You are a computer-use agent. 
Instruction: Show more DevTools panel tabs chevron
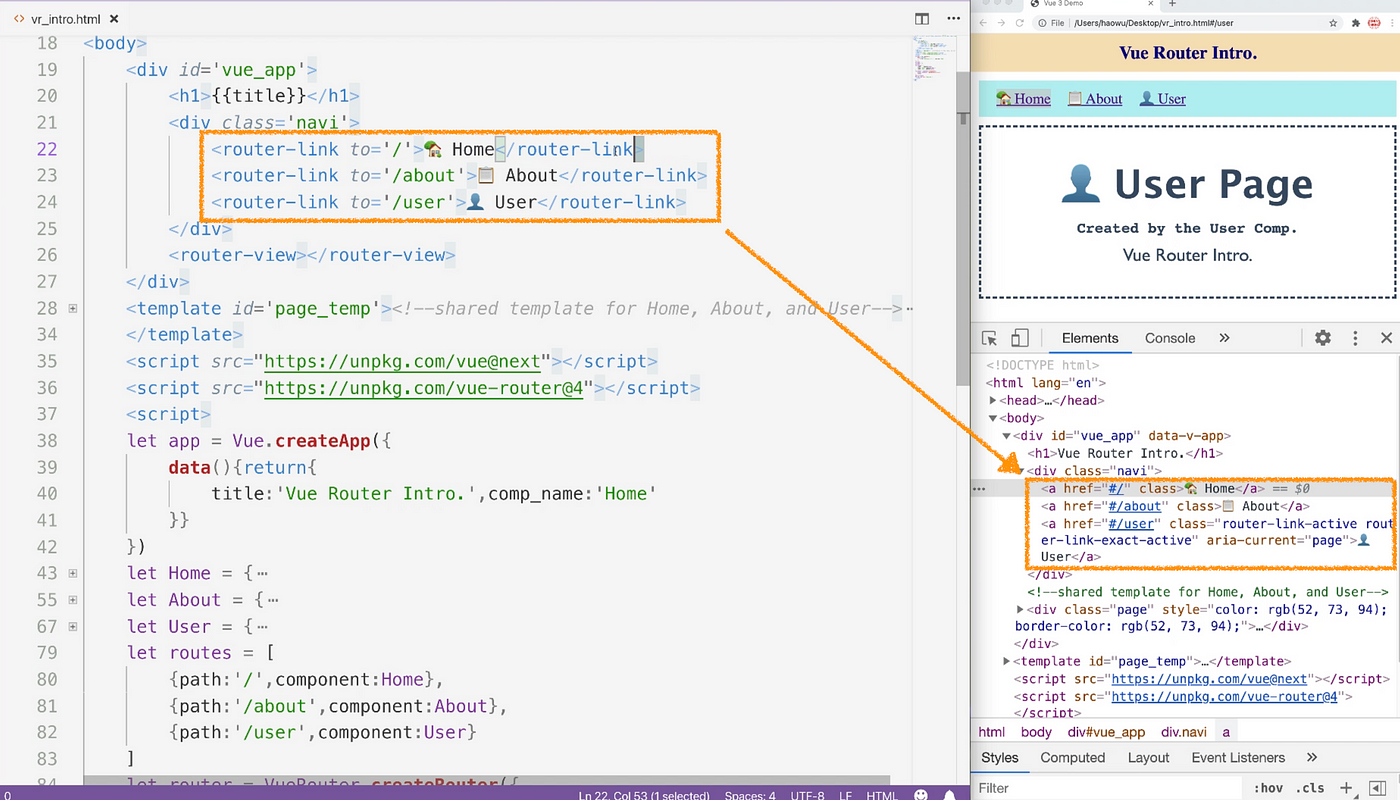click(x=1224, y=338)
